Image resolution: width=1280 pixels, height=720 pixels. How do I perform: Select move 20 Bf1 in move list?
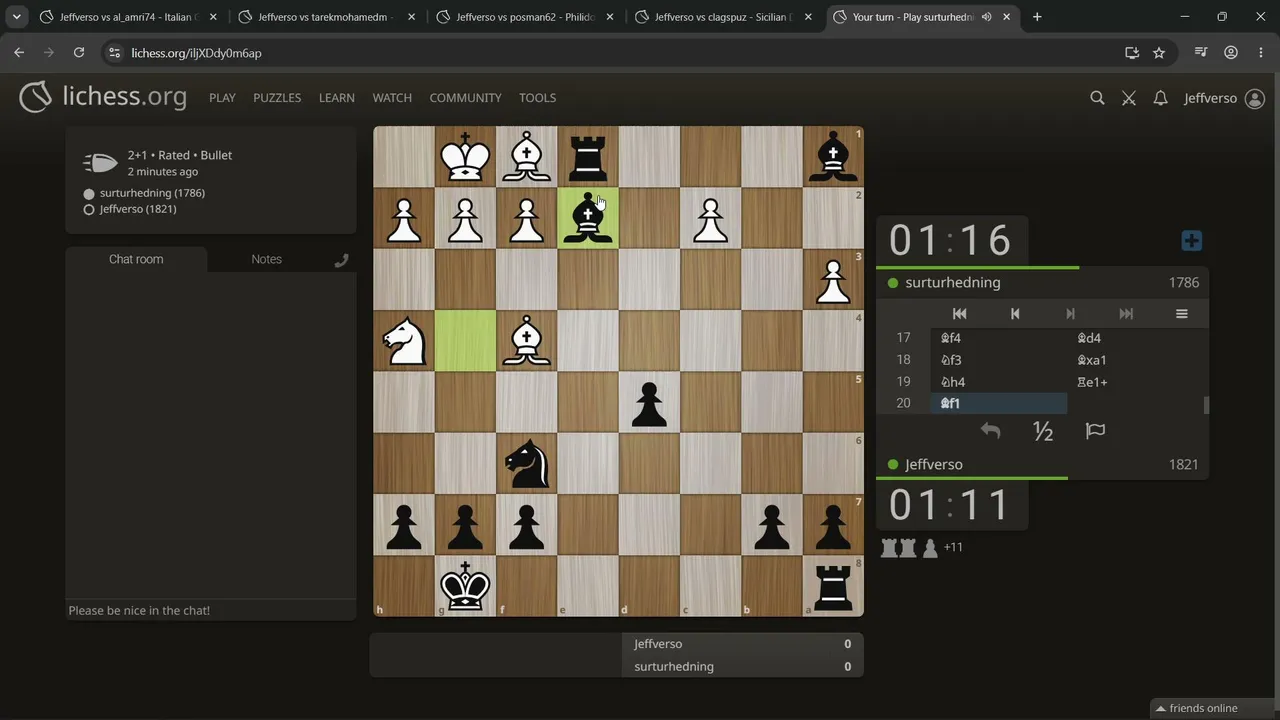(999, 403)
